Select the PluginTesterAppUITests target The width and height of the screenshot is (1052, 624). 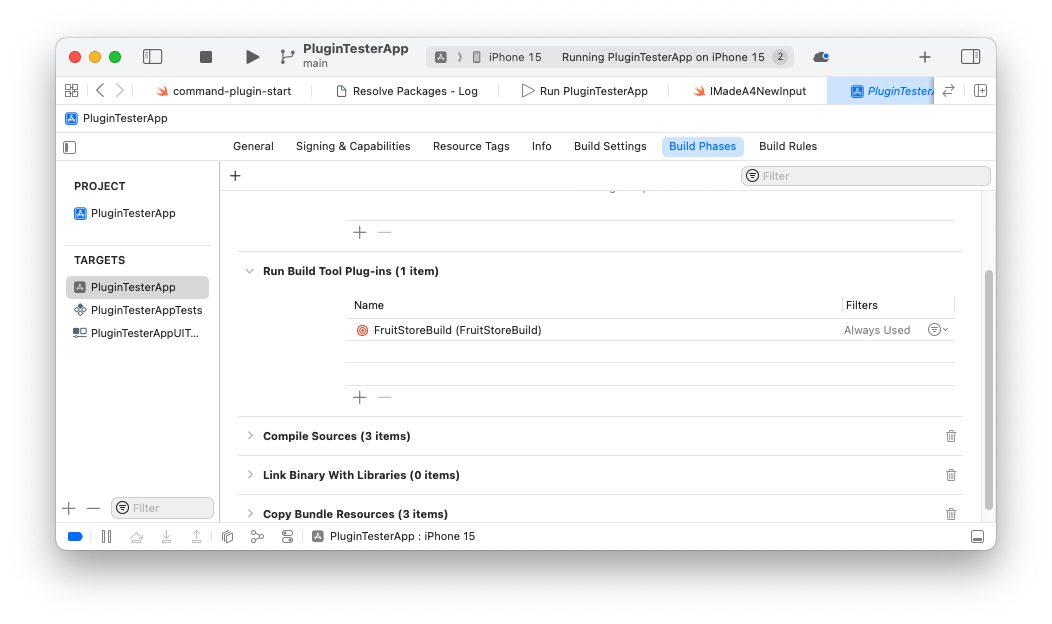138,333
